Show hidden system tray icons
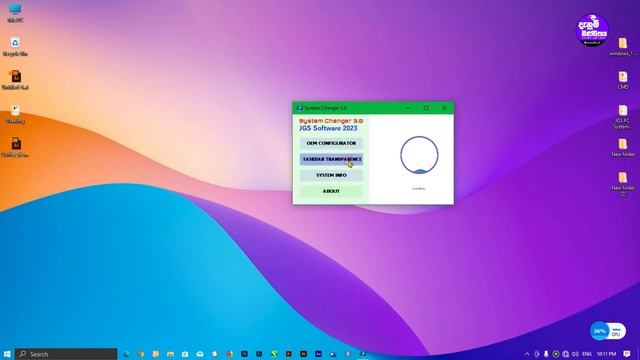The width and height of the screenshot is (640, 360). [x=527, y=354]
